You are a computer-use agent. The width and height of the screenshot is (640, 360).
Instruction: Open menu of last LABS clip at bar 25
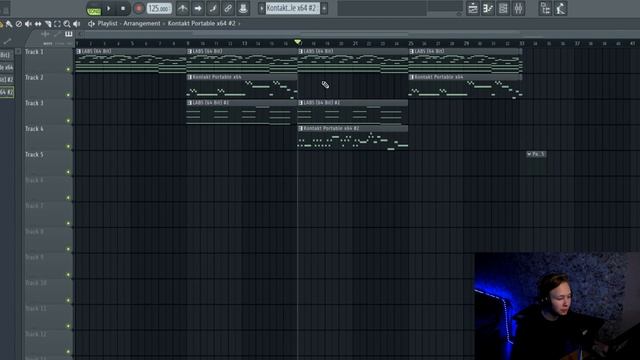click(411, 51)
